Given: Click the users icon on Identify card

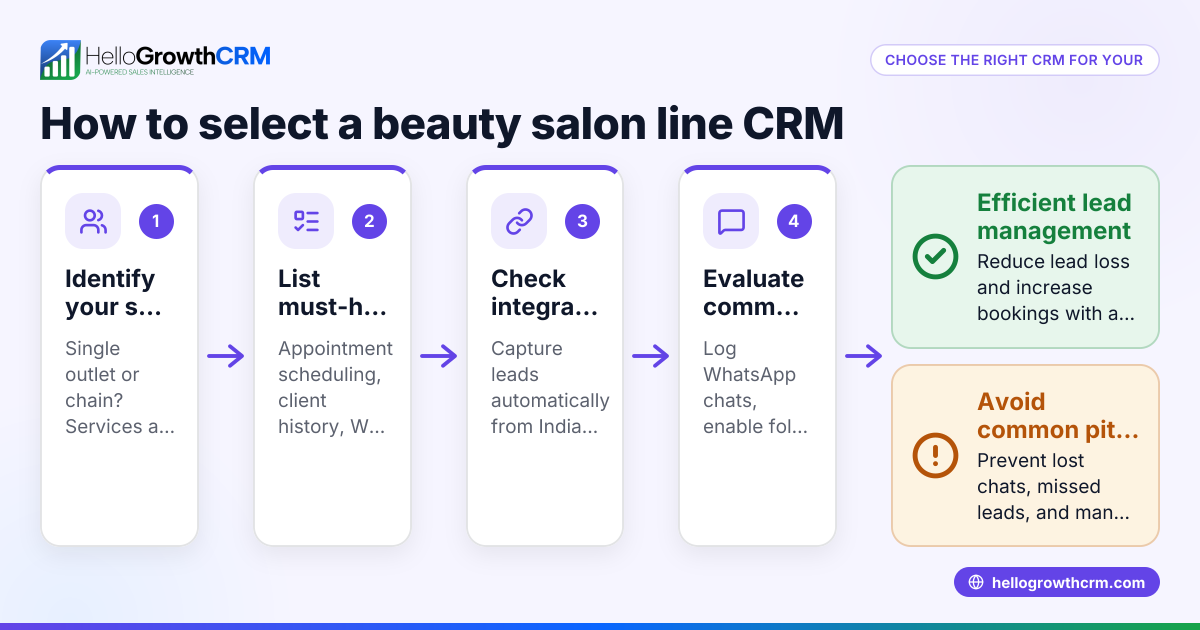Looking at the screenshot, I should tap(93, 221).
